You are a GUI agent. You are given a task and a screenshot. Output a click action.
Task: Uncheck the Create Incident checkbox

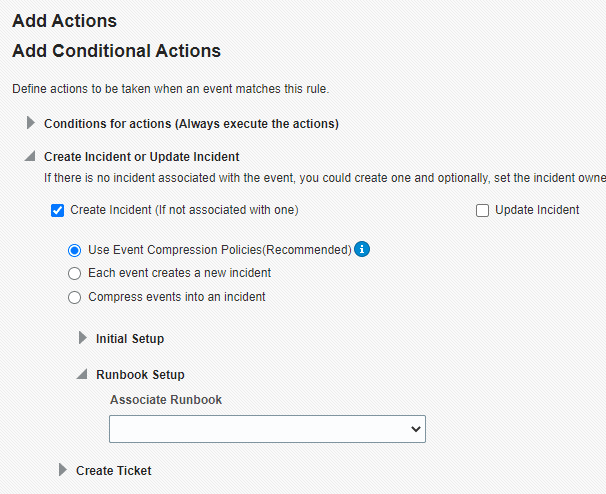click(x=58, y=210)
